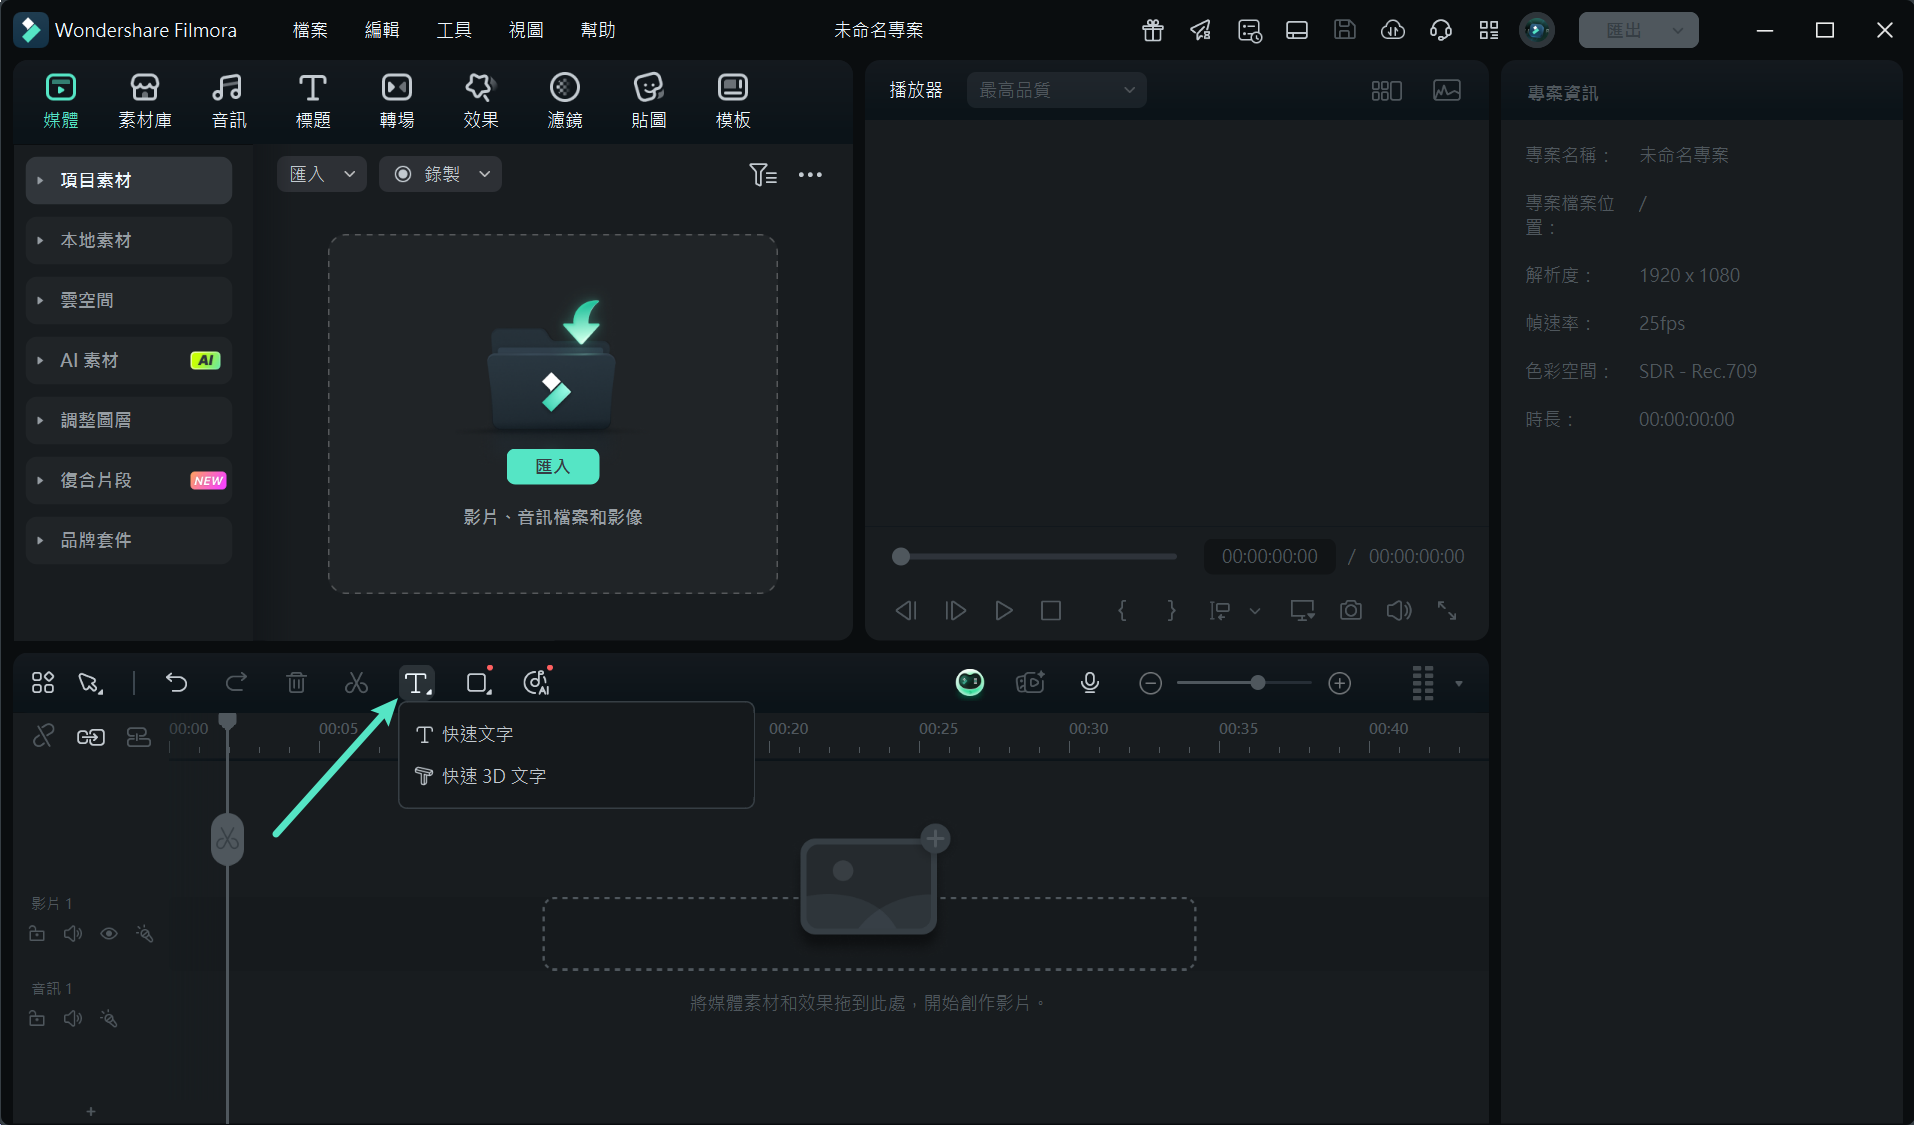Open the 匯入 import dropdown
This screenshot has height=1125, width=1914.
pyautogui.click(x=322, y=174)
